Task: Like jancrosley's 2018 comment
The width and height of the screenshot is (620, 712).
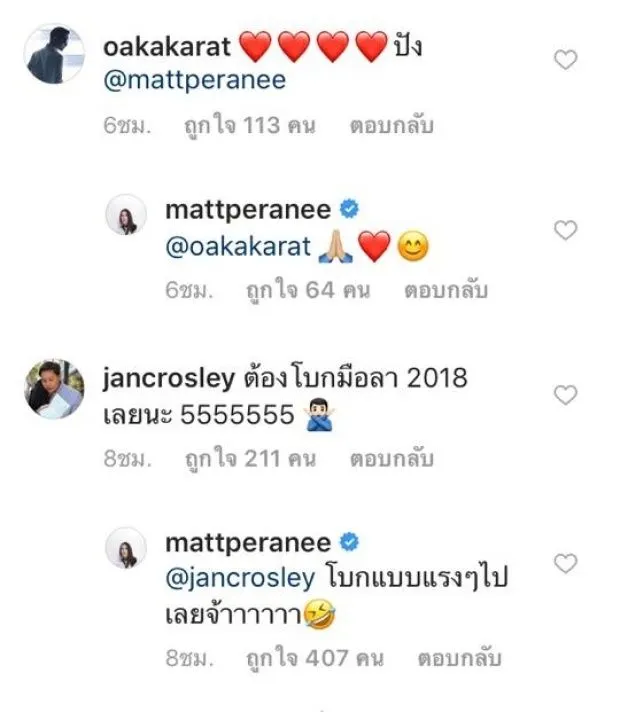Action: 565,395
